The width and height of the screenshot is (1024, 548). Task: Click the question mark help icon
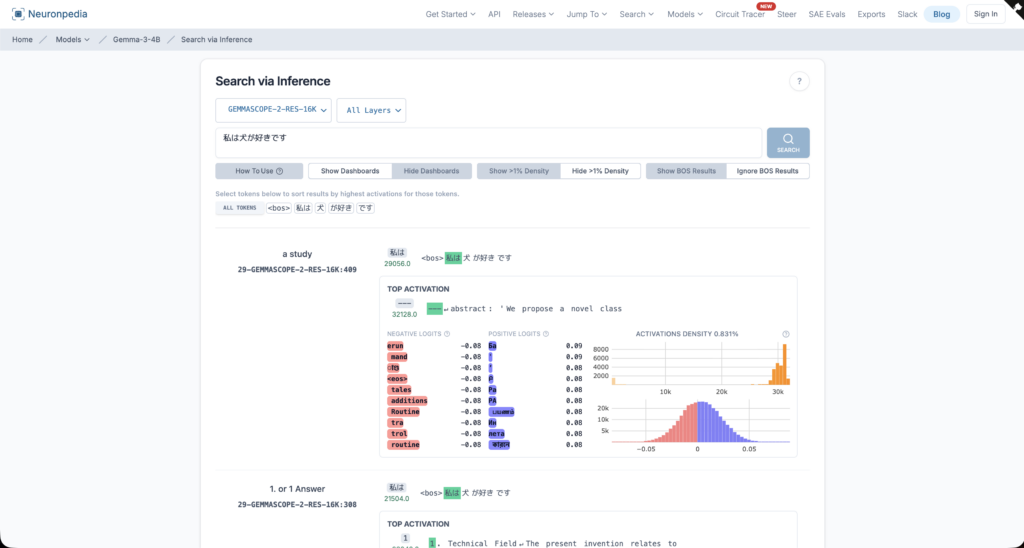coord(798,82)
